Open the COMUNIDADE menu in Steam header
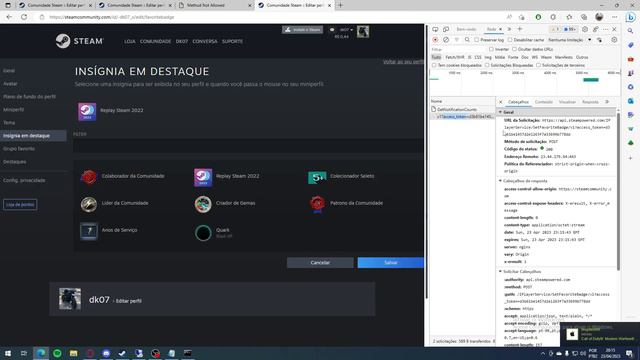Screen dimensions: 640x360 click(x=156, y=41)
